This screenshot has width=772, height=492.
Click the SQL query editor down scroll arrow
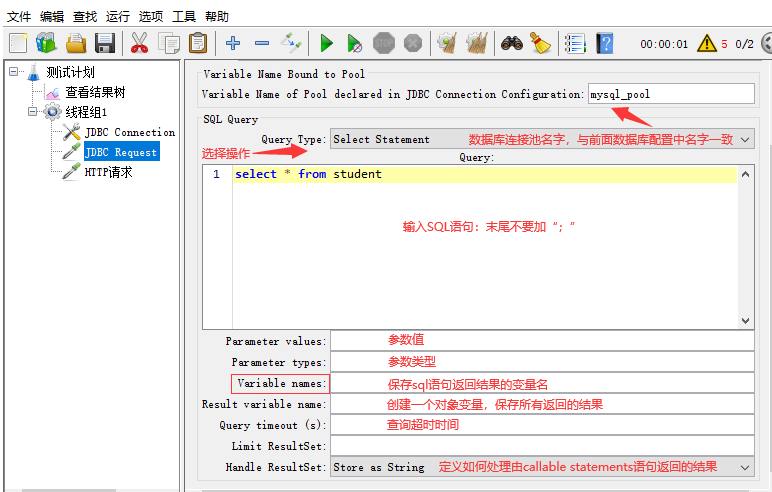(745, 321)
